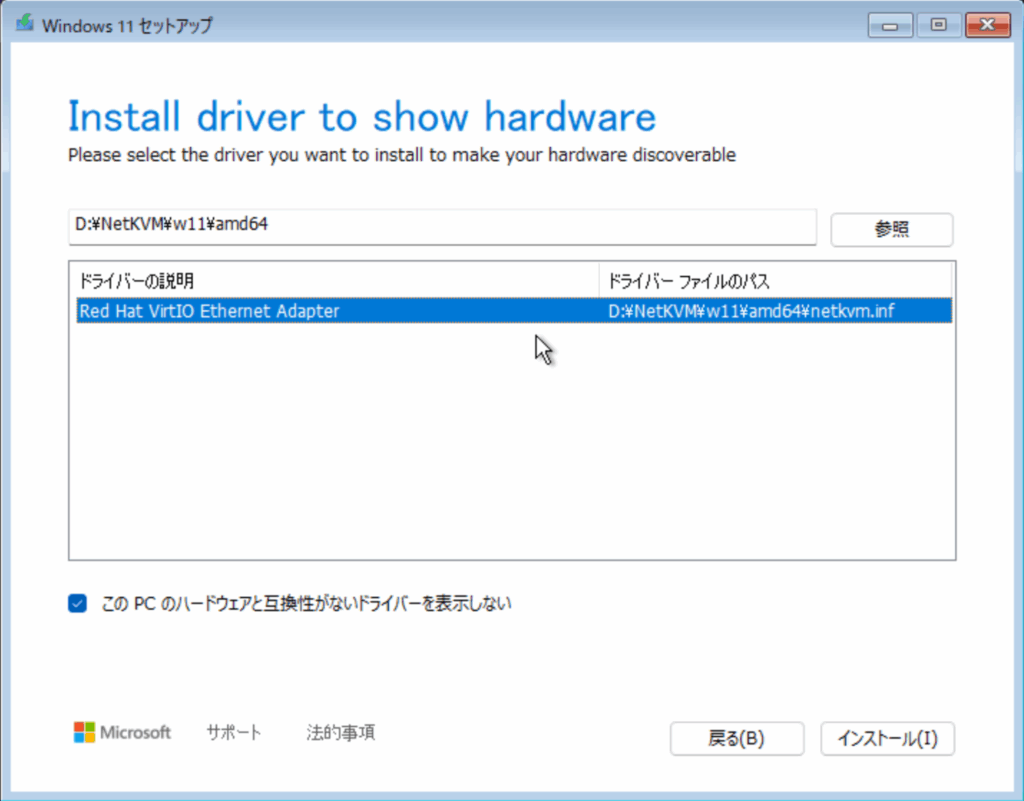This screenshot has height=801, width=1024.
Task: Click the 互換性がないドライバーを表示しない label text
Action: click(x=306, y=604)
